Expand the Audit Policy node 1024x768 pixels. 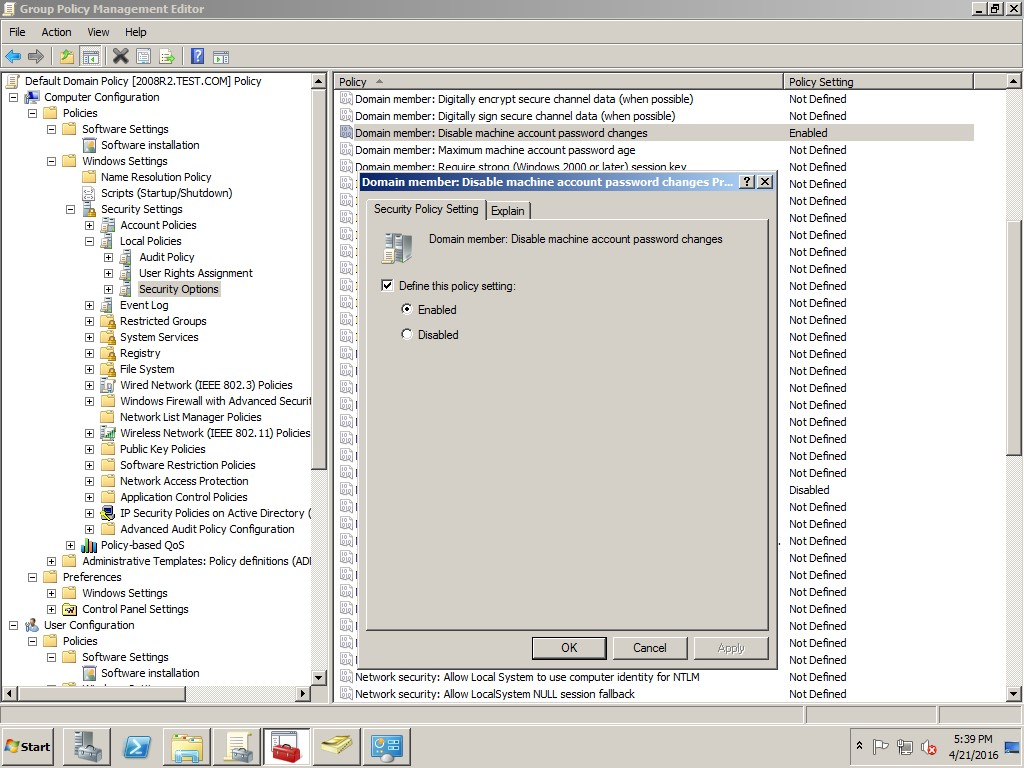tap(108, 257)
